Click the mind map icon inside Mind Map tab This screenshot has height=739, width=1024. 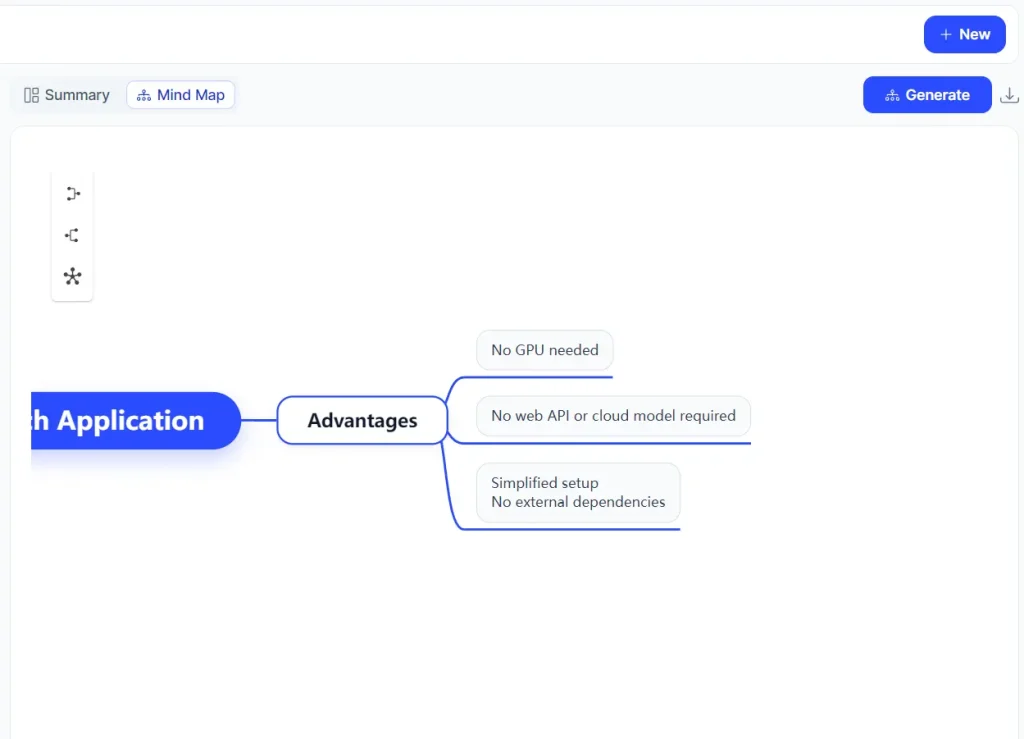click(x=143, y=94)
